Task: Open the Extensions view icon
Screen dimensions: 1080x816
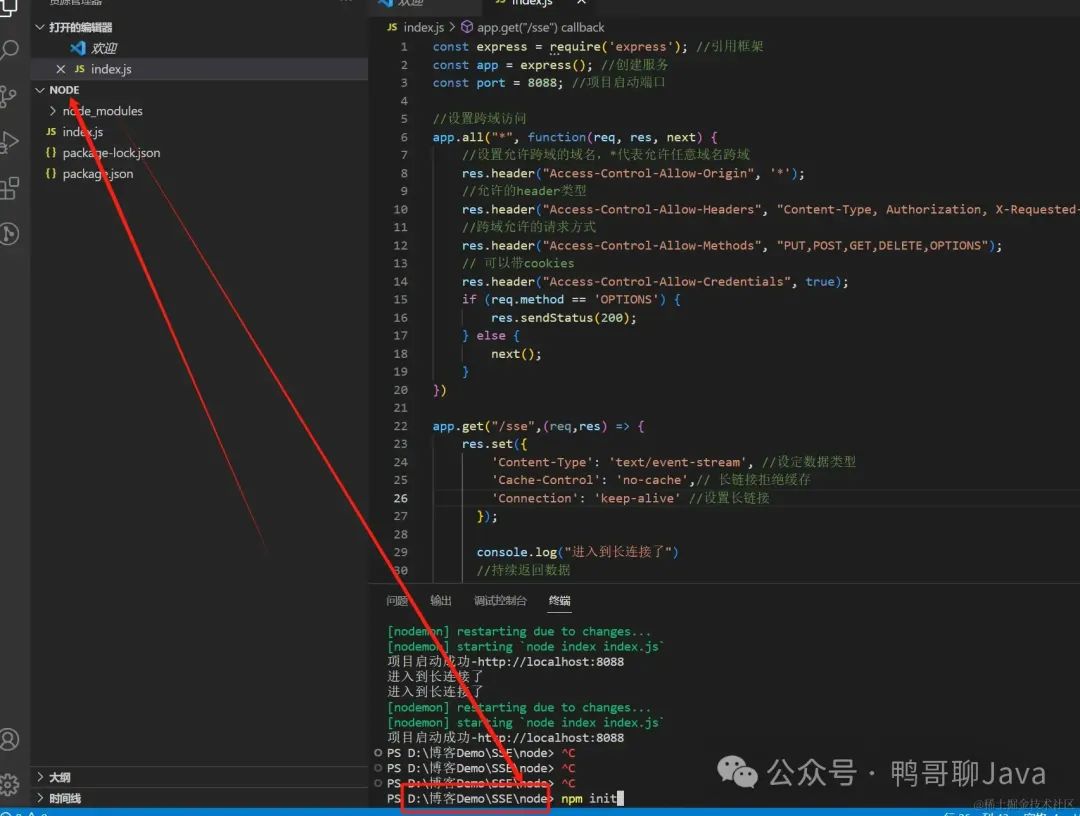Action: click(9, 188)
